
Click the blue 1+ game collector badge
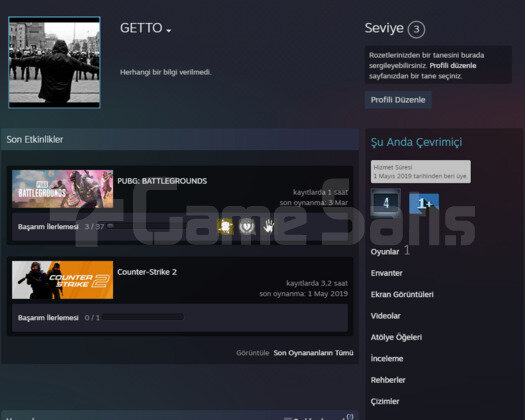pos(424,203)
